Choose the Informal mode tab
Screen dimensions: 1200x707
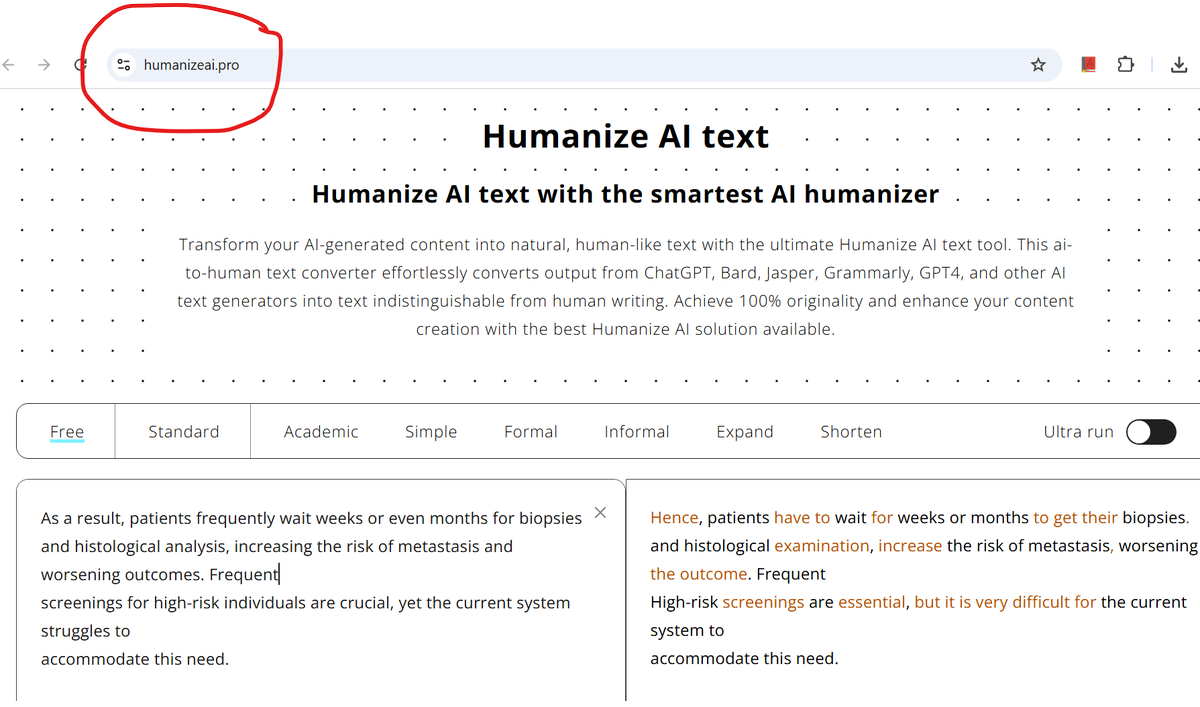637,432
